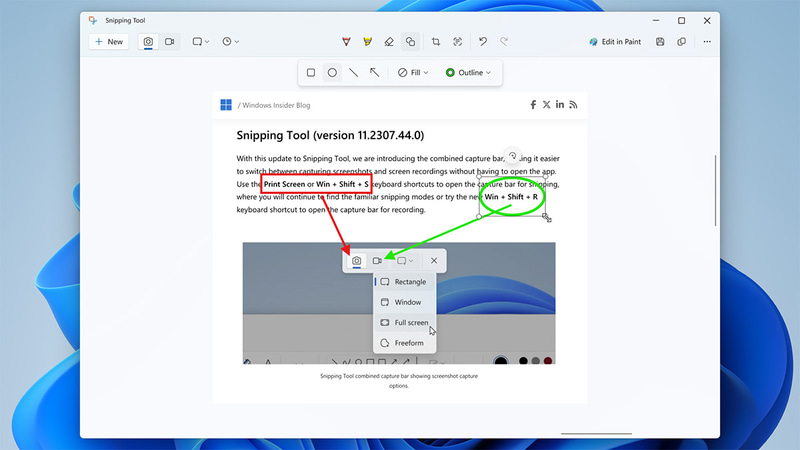Open image with Edit in Paint
This screenshot has height=450, width=800.
point(615,42)
